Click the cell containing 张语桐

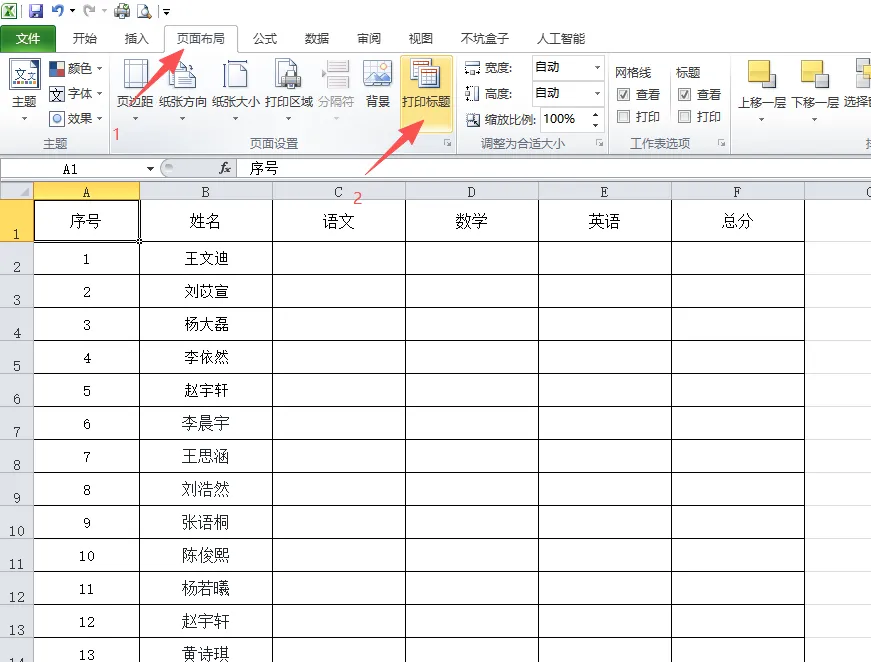coord(206,523)
